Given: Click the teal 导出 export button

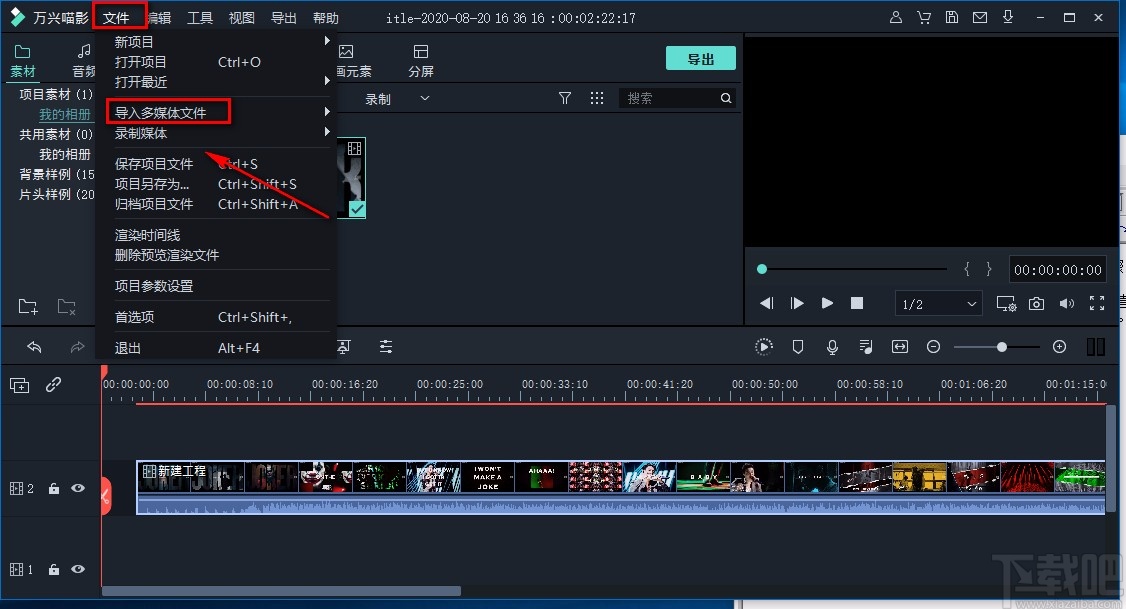Looking at the screenshot, I should (700, 59).
